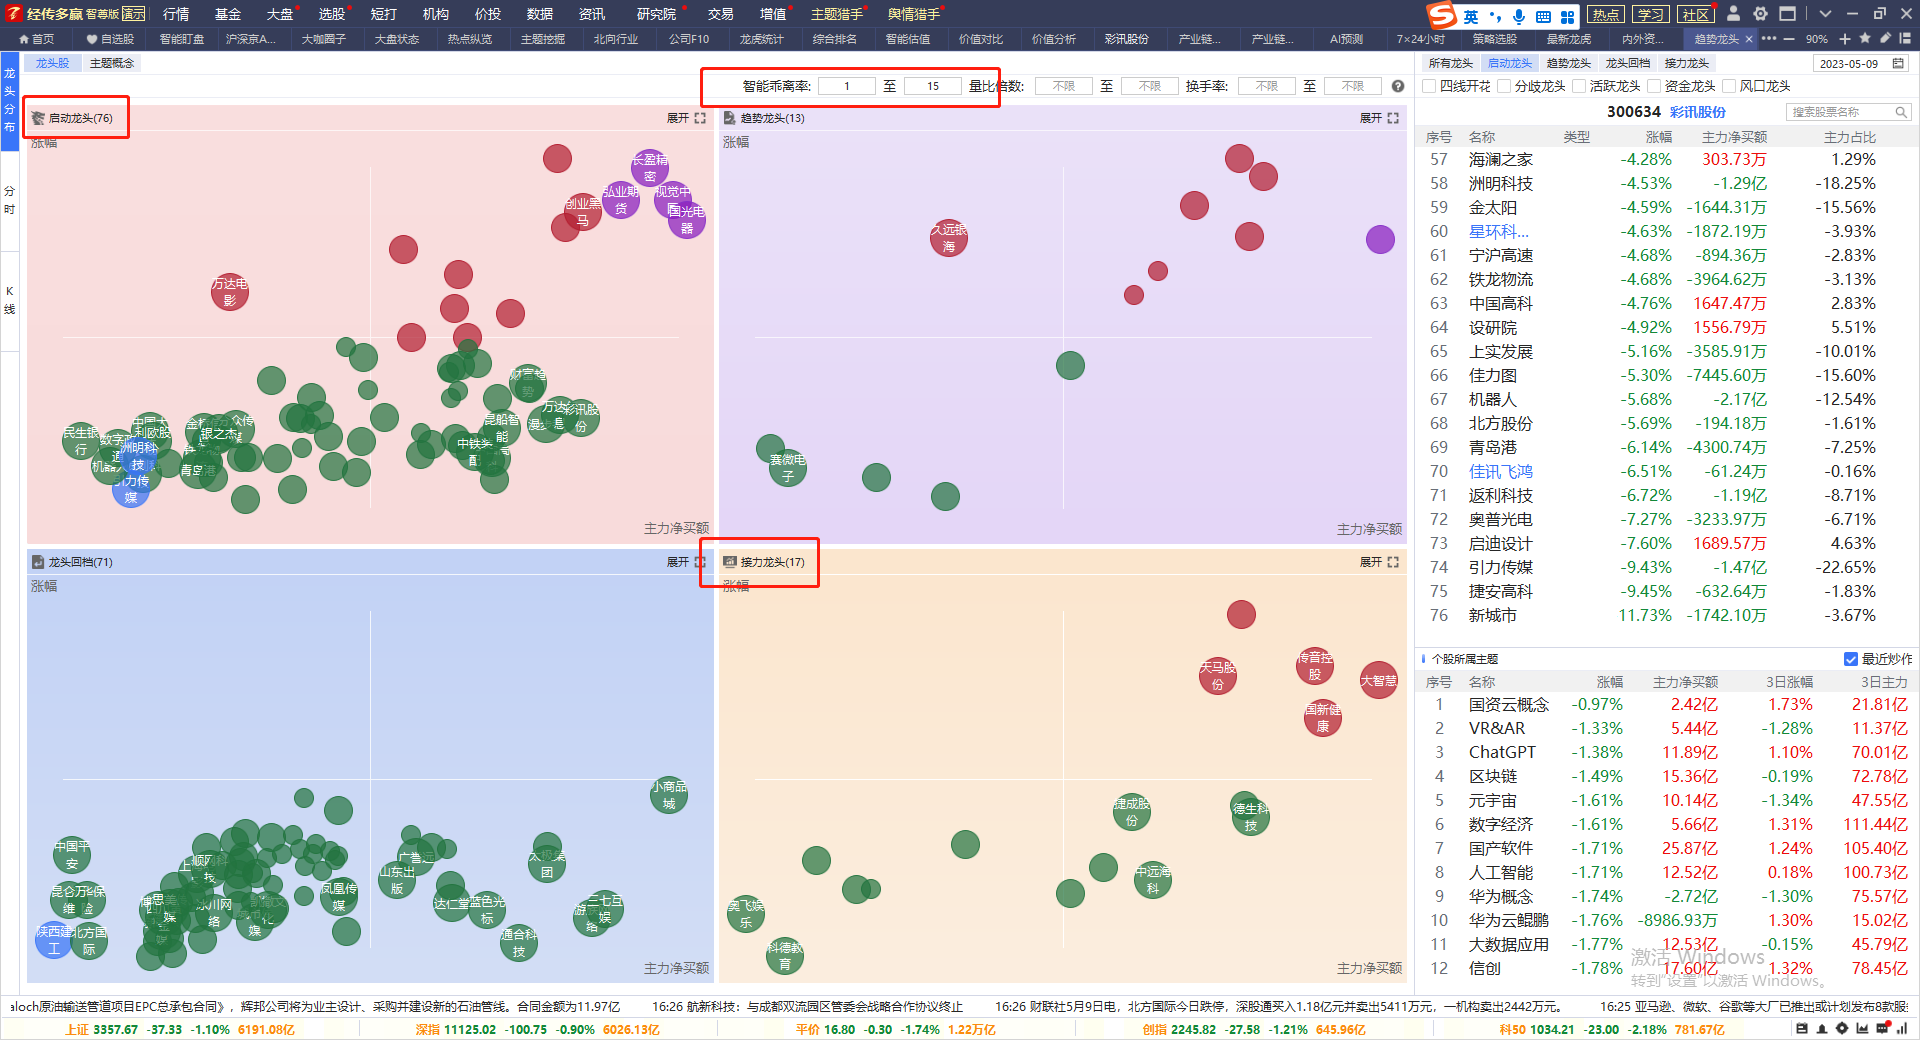Image resolution: width=1920 pixels, height=1040 pixels.
Task: Click the Sogou input method S logo
Action: pos(1441,15)
